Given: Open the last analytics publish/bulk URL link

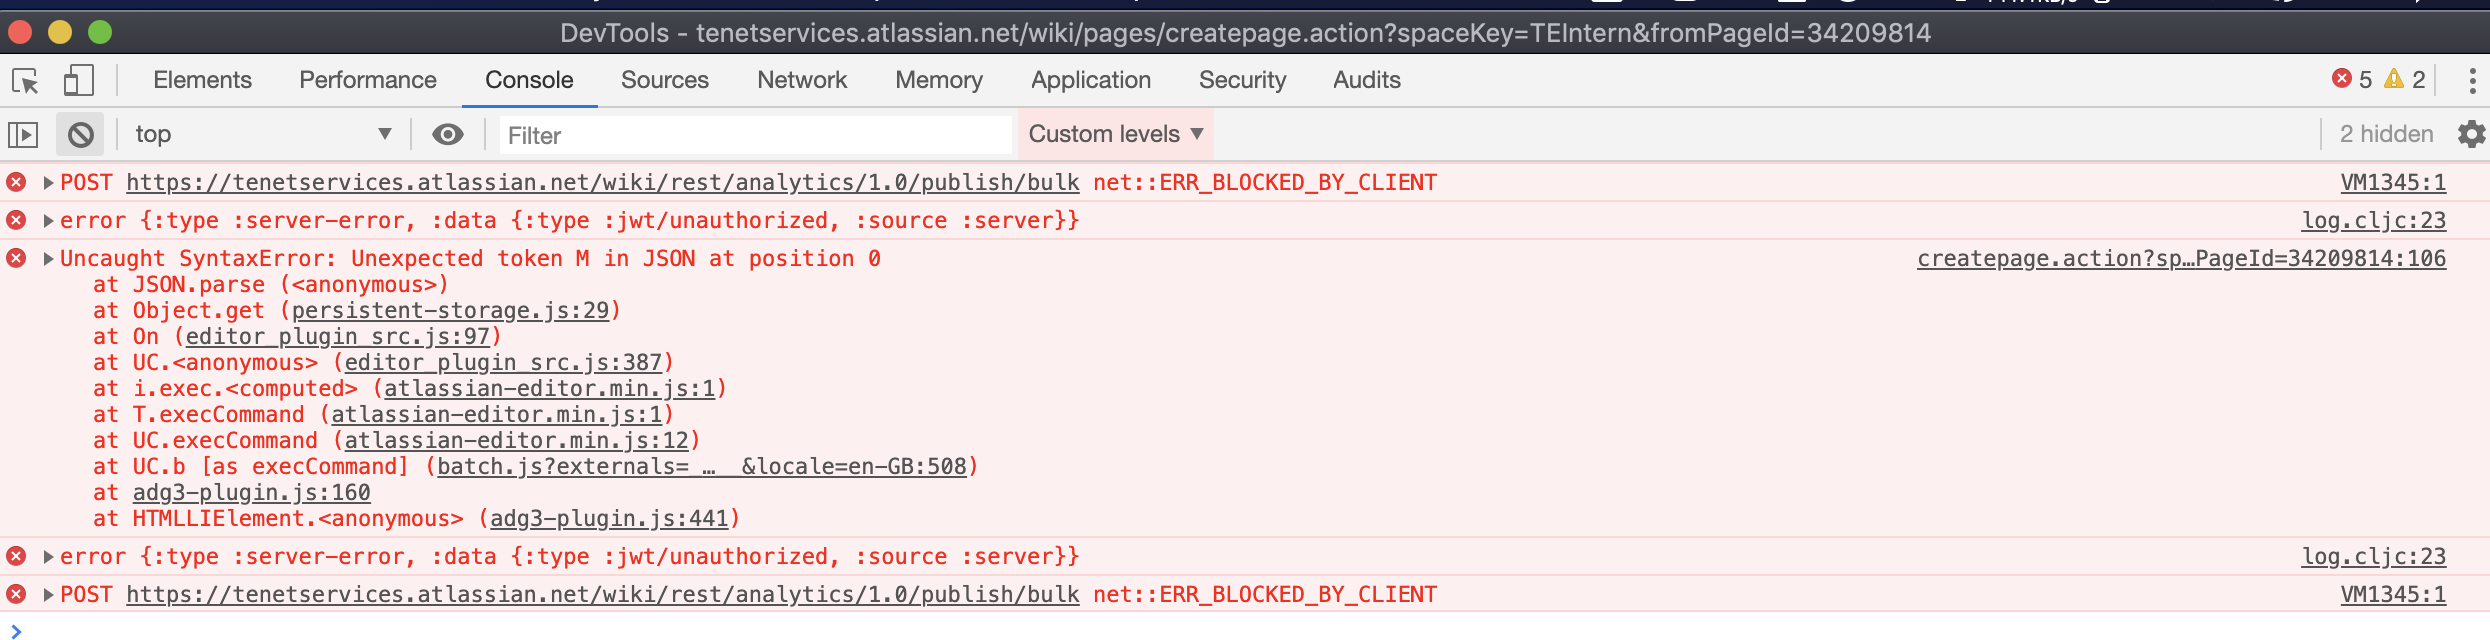Looking at the screenshot, I should (602, 595).
